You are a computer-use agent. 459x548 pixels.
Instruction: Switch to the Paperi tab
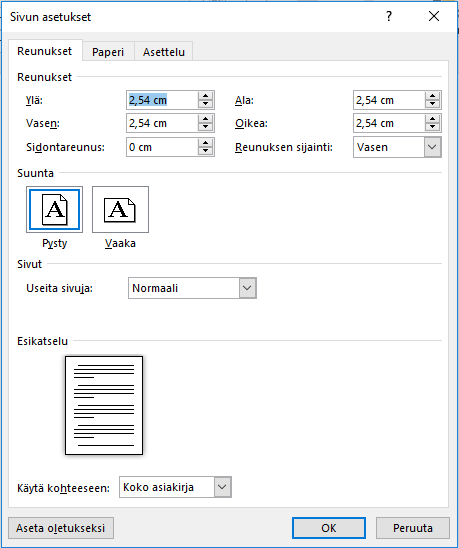108,52
